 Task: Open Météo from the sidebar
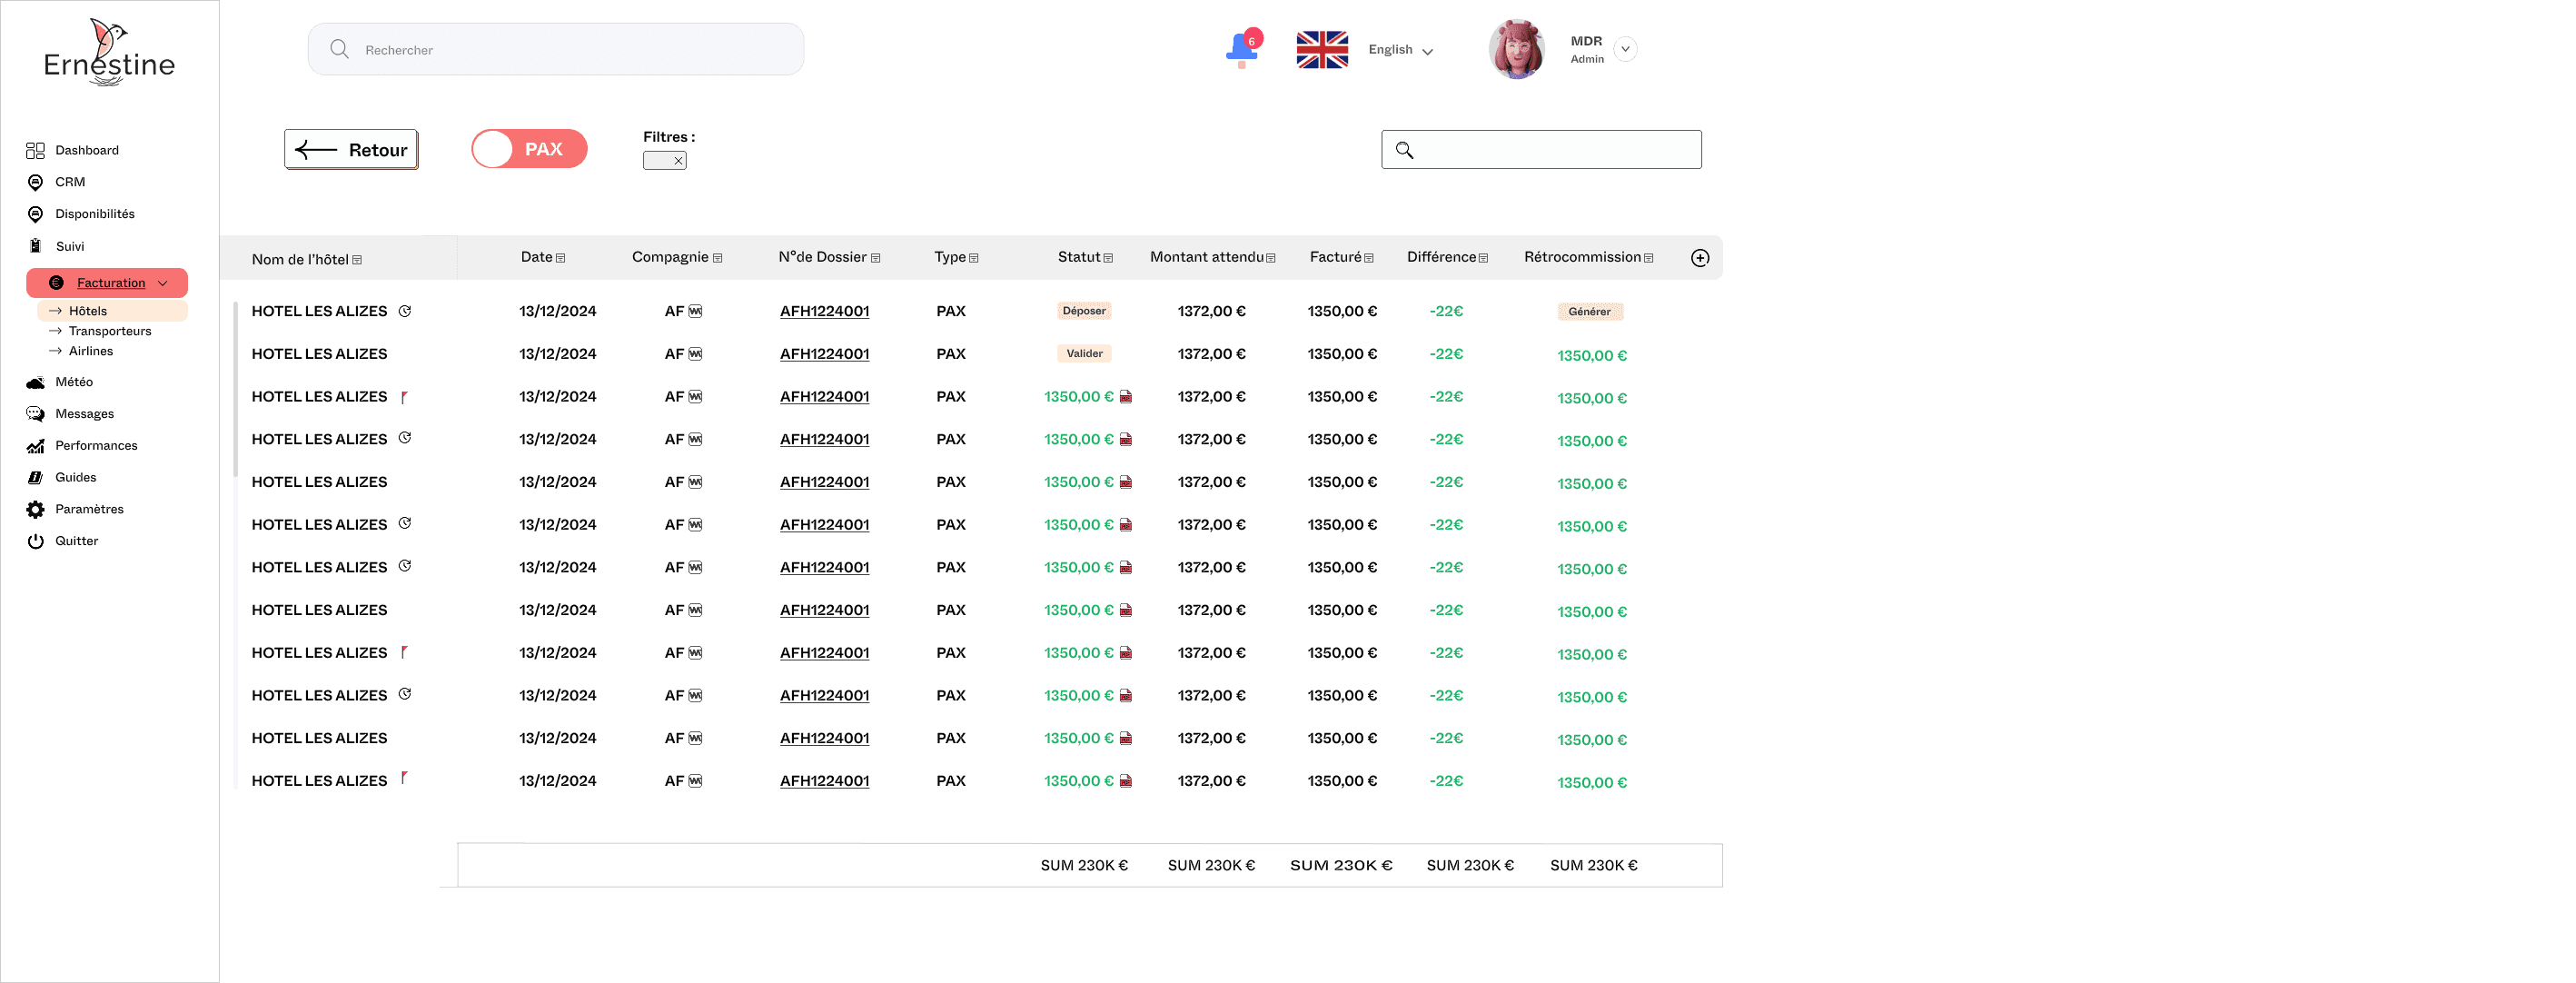click(x=74, y=382)
